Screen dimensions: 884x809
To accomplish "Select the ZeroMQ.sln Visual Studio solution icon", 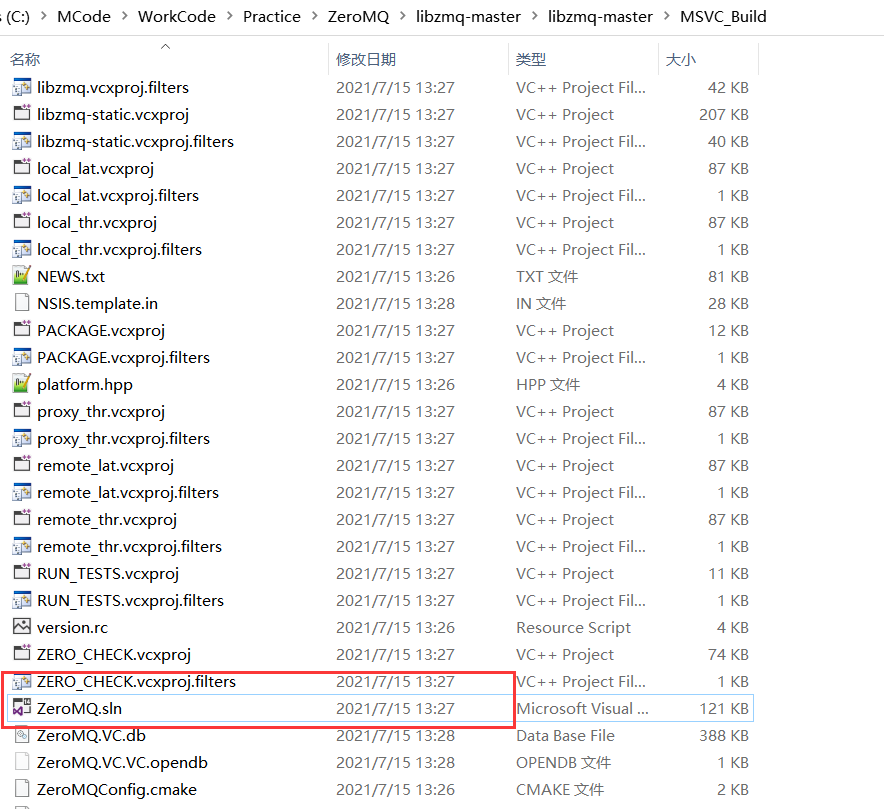I will 22,708.
